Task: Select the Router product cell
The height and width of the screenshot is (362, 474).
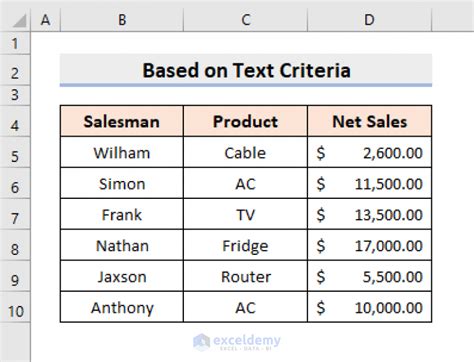Action: [x=245, y=276]
